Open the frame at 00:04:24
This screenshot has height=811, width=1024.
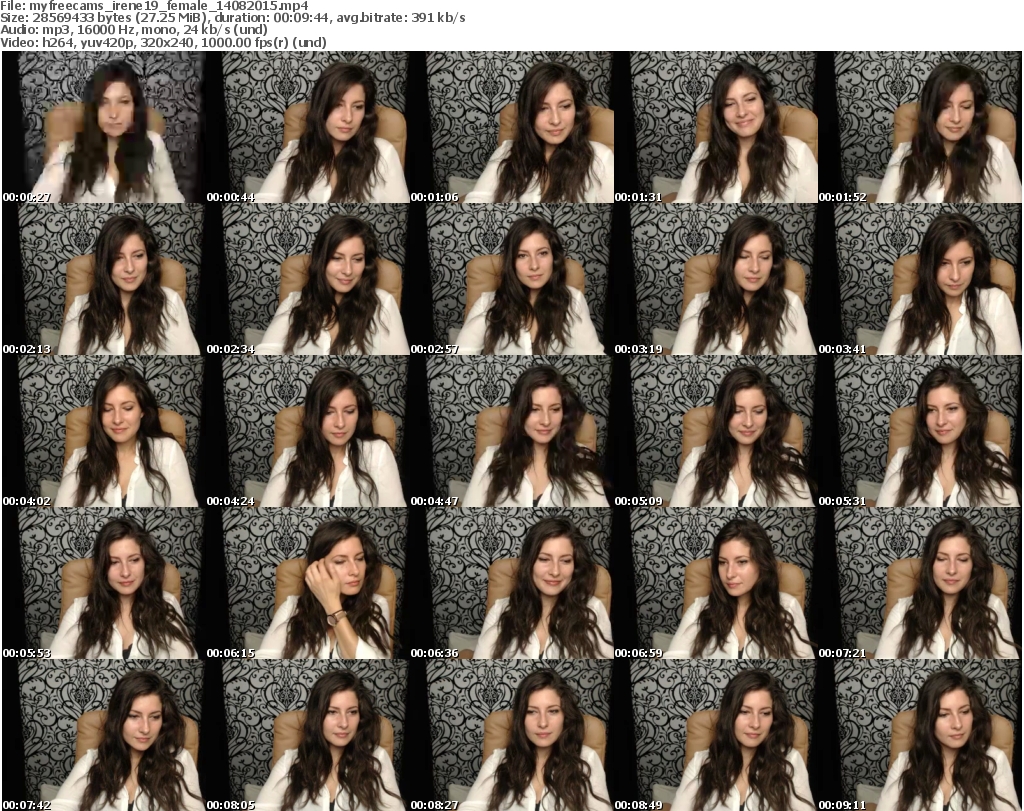[308, 432]
